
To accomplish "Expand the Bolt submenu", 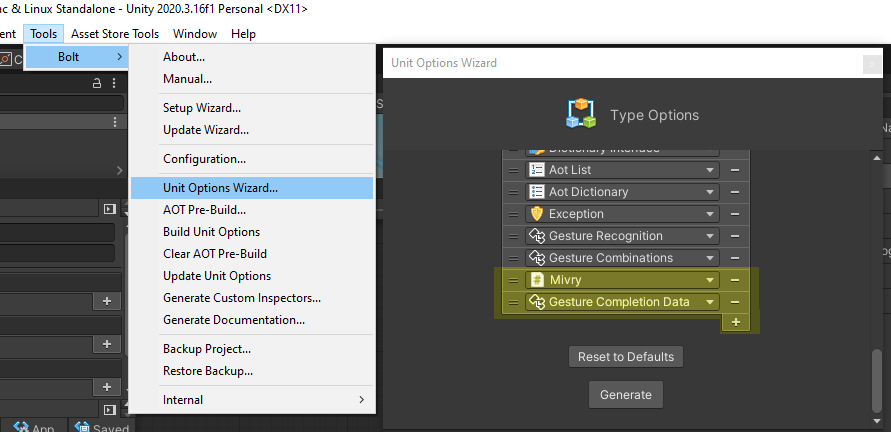I will [77, 57].
